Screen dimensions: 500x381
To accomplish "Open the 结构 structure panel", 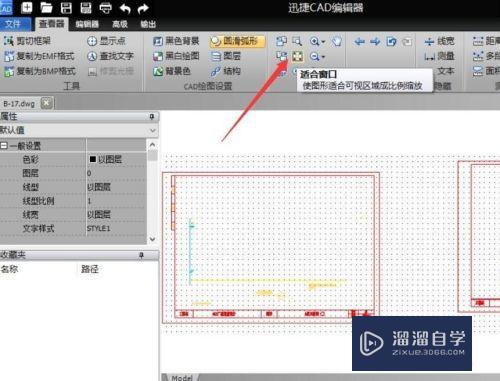I will point(226,71).
